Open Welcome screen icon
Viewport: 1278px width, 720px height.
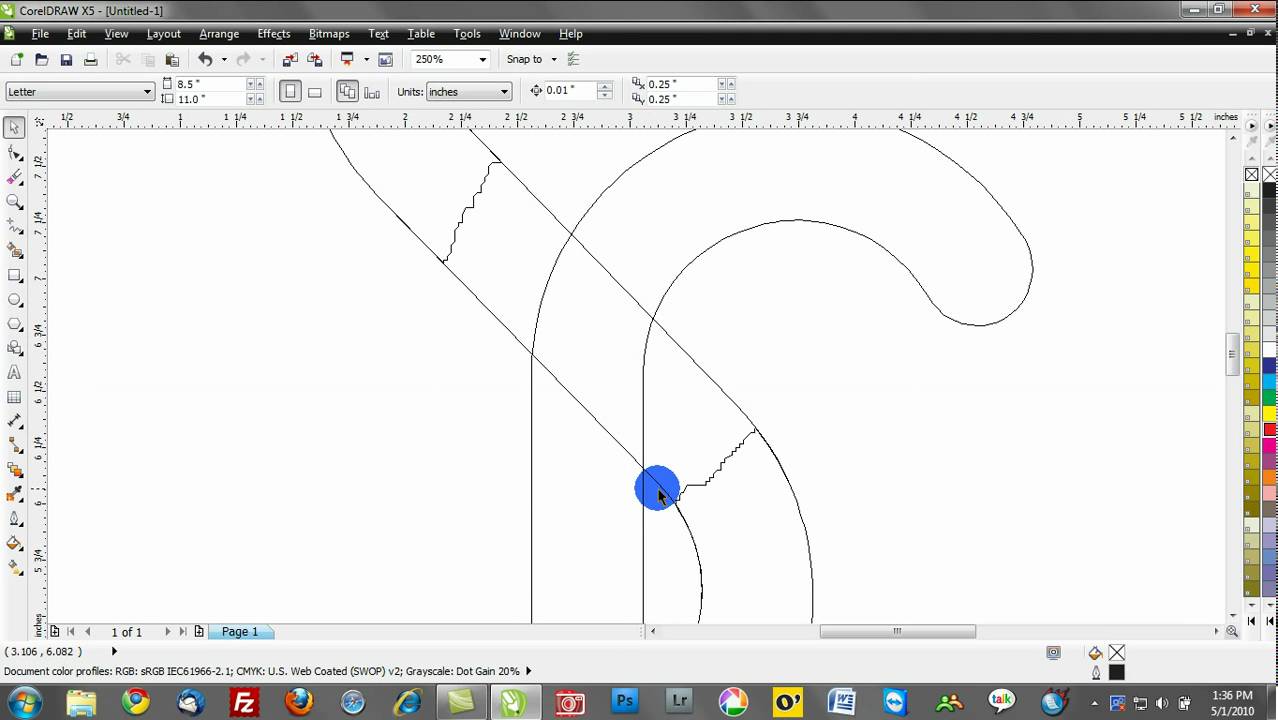coord(385,60)
